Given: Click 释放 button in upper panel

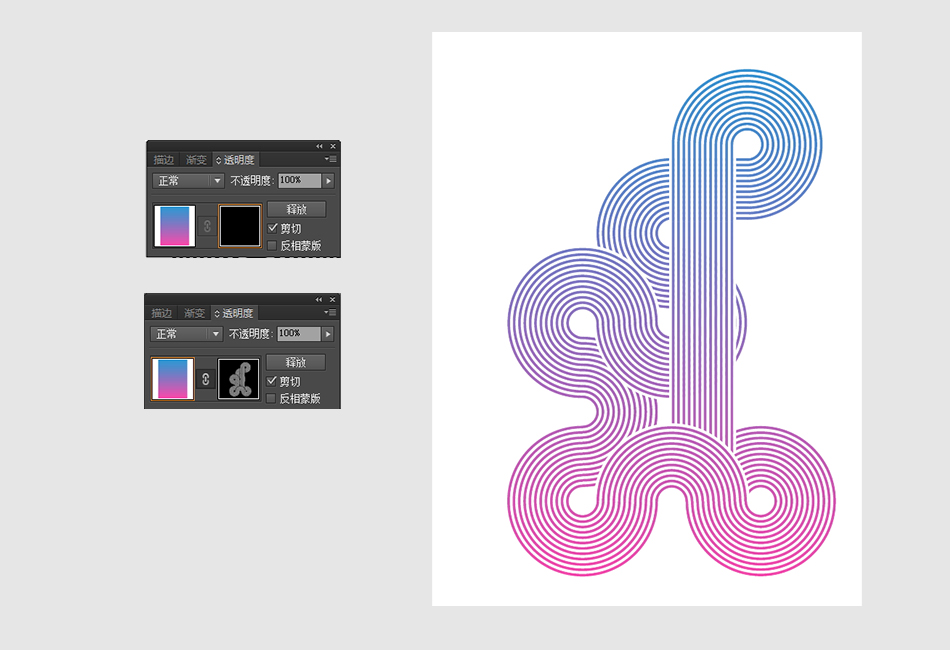Looking at the screenshot, I should (x=296, y=209).
